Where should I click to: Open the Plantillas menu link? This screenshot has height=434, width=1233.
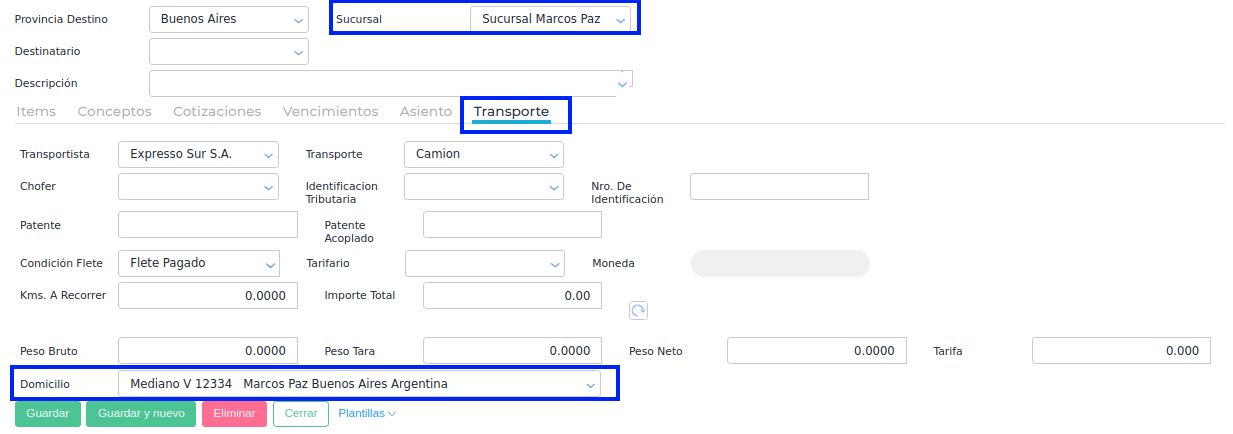pos(367,414)
